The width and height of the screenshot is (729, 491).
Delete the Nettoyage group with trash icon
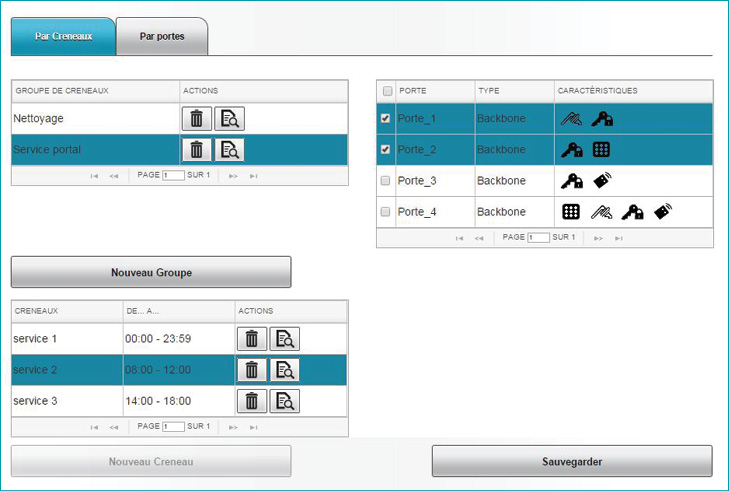(196, 119)
